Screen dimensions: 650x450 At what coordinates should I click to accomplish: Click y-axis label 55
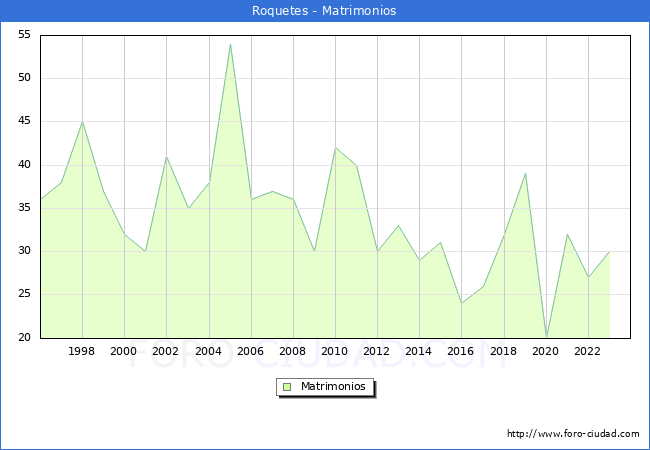(24, 35)
